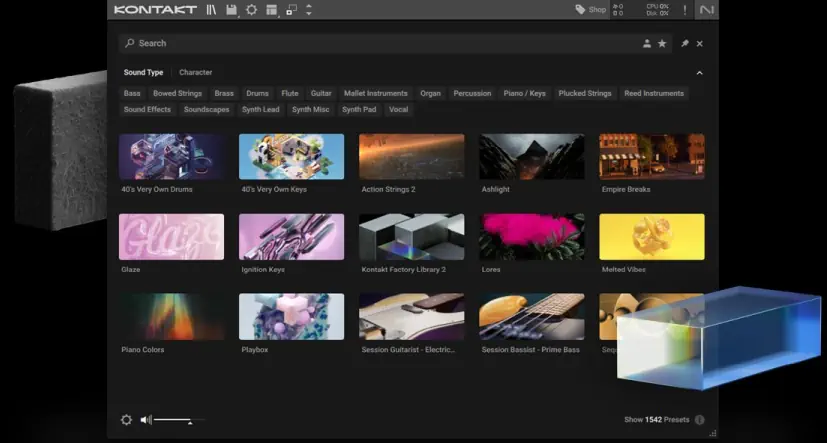
Task: Click the Lores library name label
Action: (491, 269)
